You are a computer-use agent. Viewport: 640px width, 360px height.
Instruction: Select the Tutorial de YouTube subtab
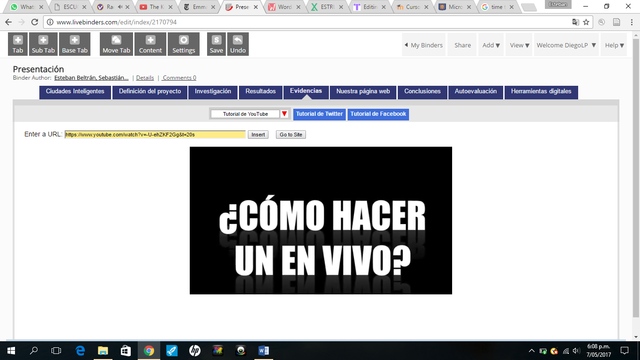[245, 114]
